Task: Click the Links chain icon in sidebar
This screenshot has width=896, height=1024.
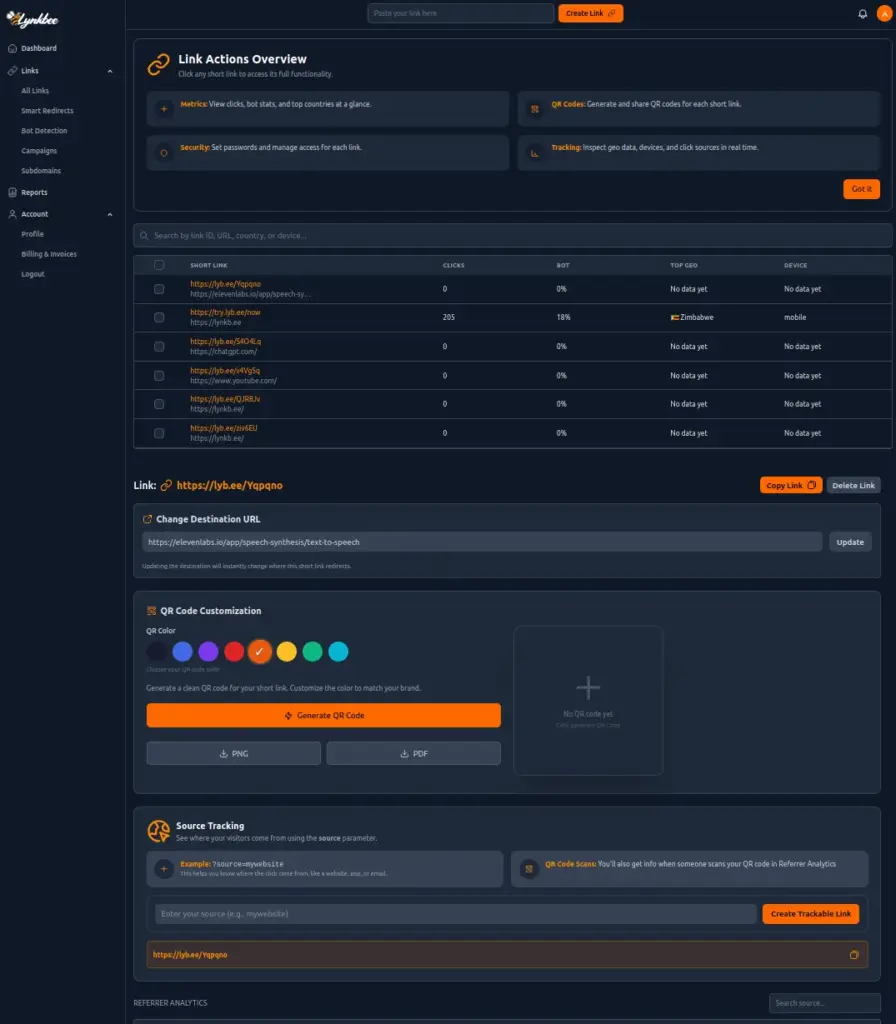Action: [x=12, y=70]
